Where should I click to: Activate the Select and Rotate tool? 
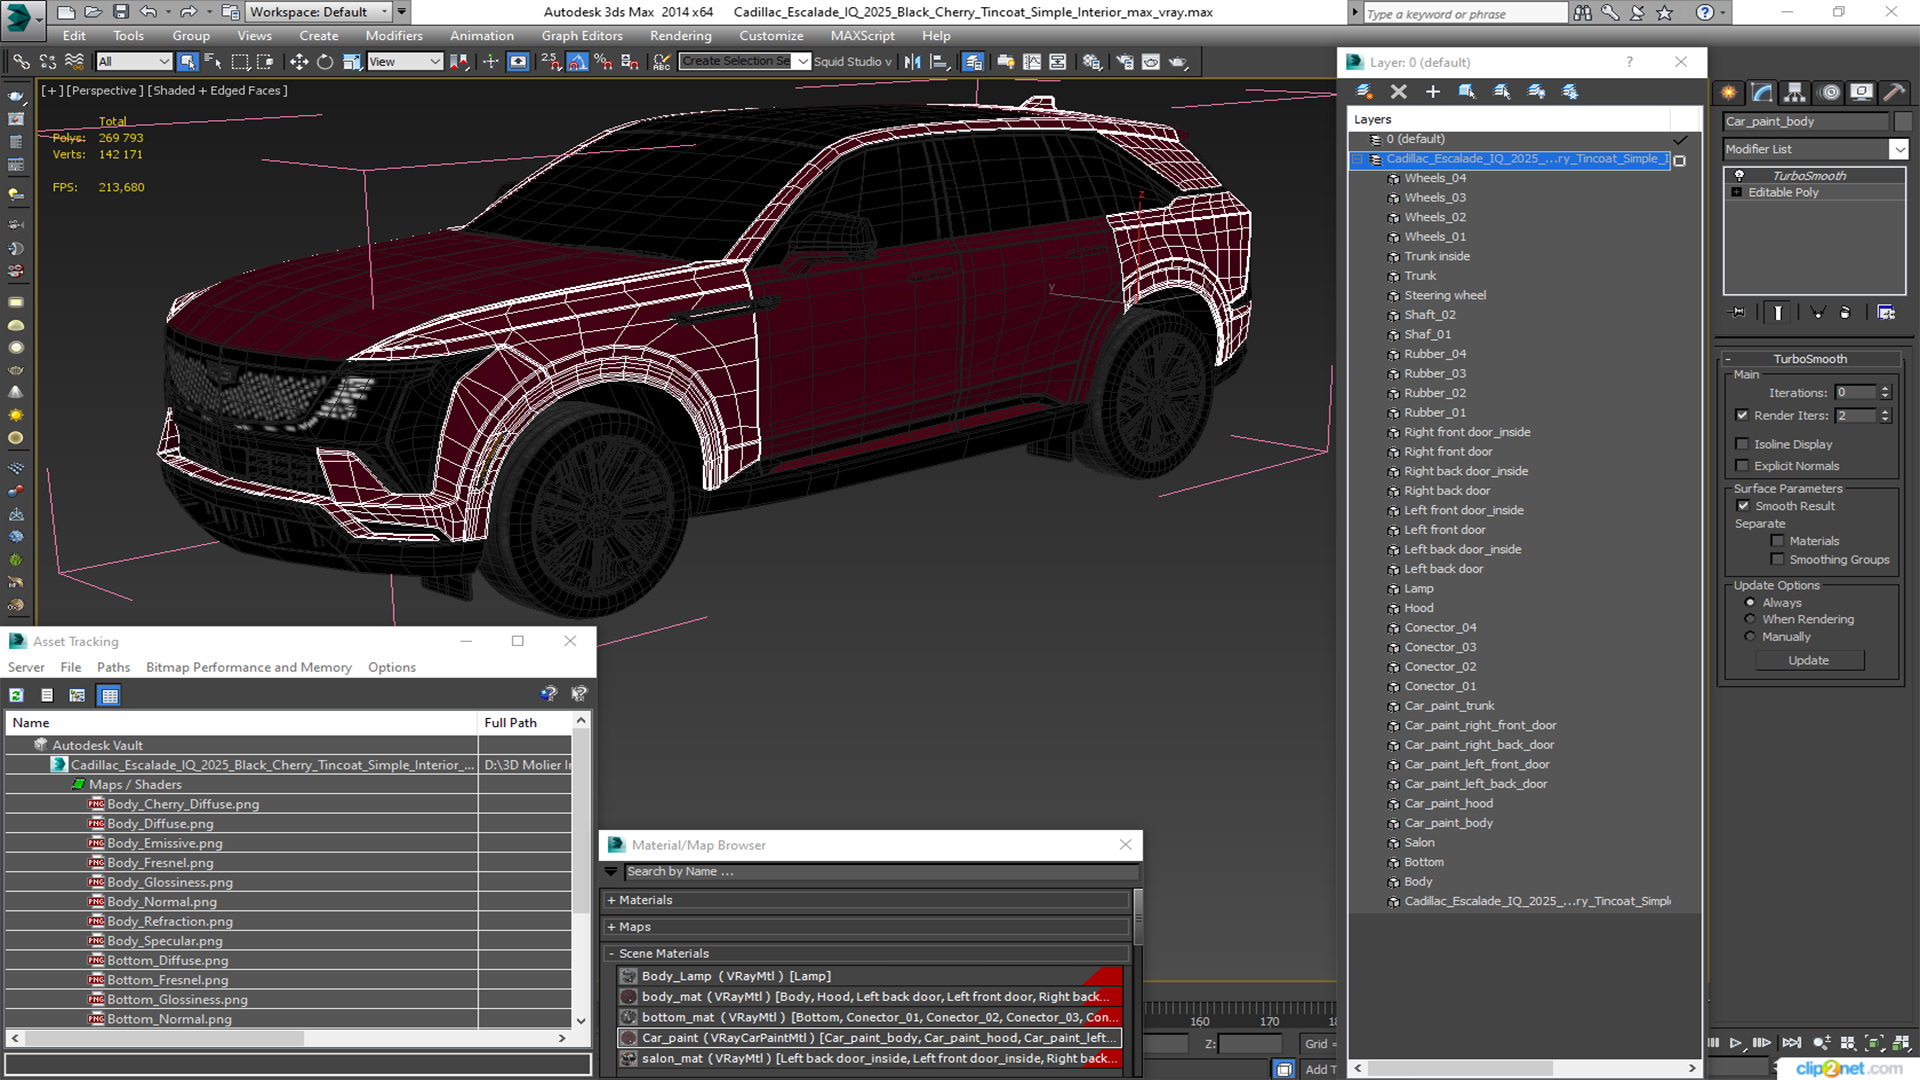tap(325, 62)
